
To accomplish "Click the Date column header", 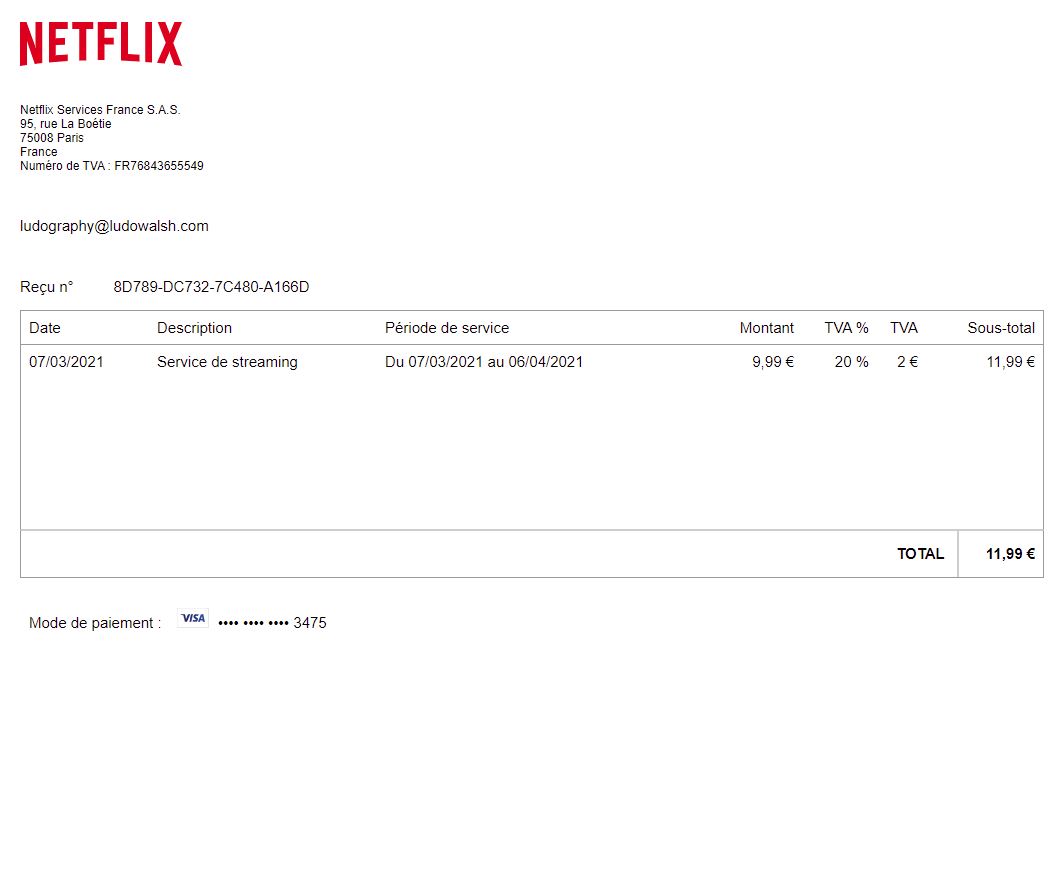I will (x=45, y=328).
